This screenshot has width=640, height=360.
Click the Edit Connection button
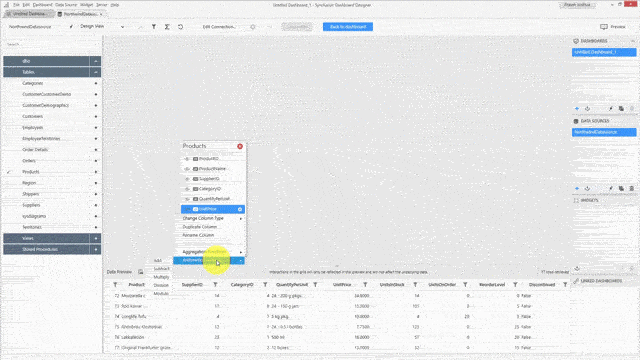click(220, 27)
